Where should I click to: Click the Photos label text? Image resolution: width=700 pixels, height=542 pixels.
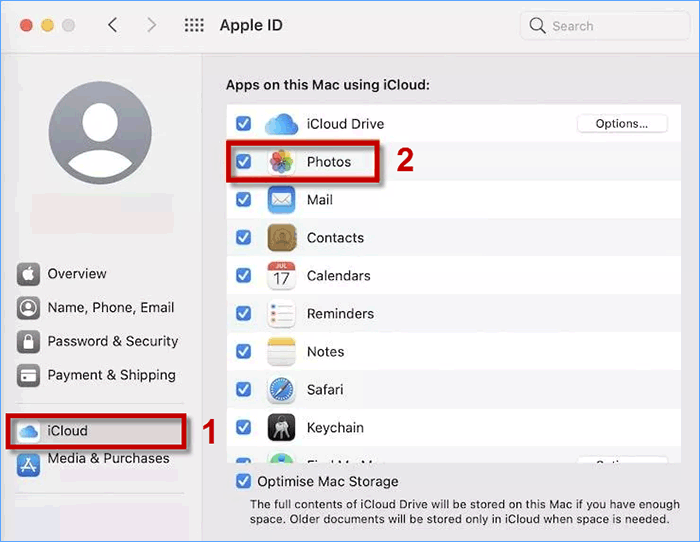tap(329, 162)
